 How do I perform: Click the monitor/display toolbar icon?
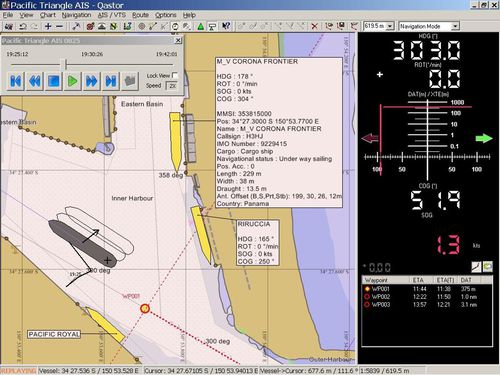point(212,26)
